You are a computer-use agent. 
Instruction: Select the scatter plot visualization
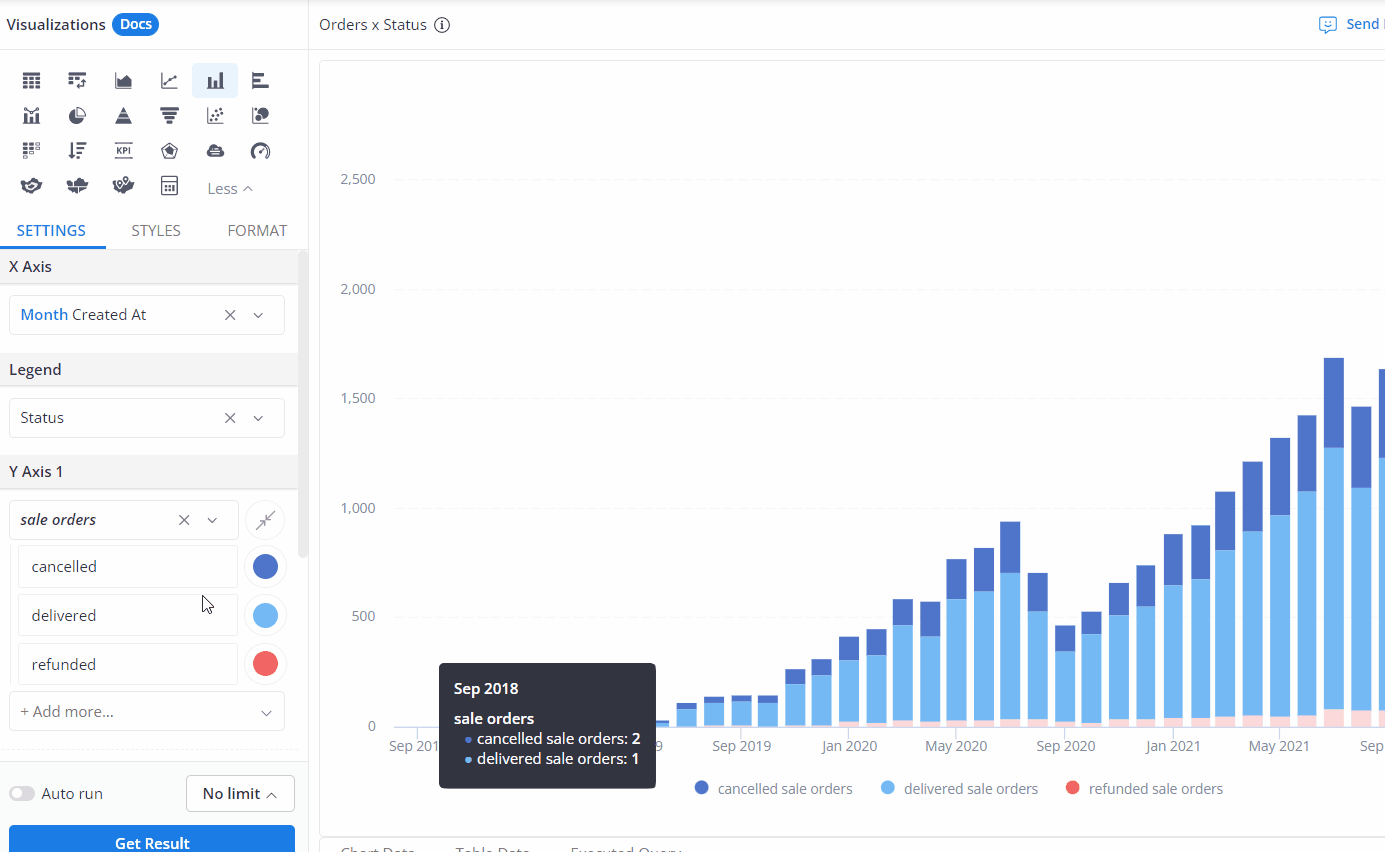(215, 116)
